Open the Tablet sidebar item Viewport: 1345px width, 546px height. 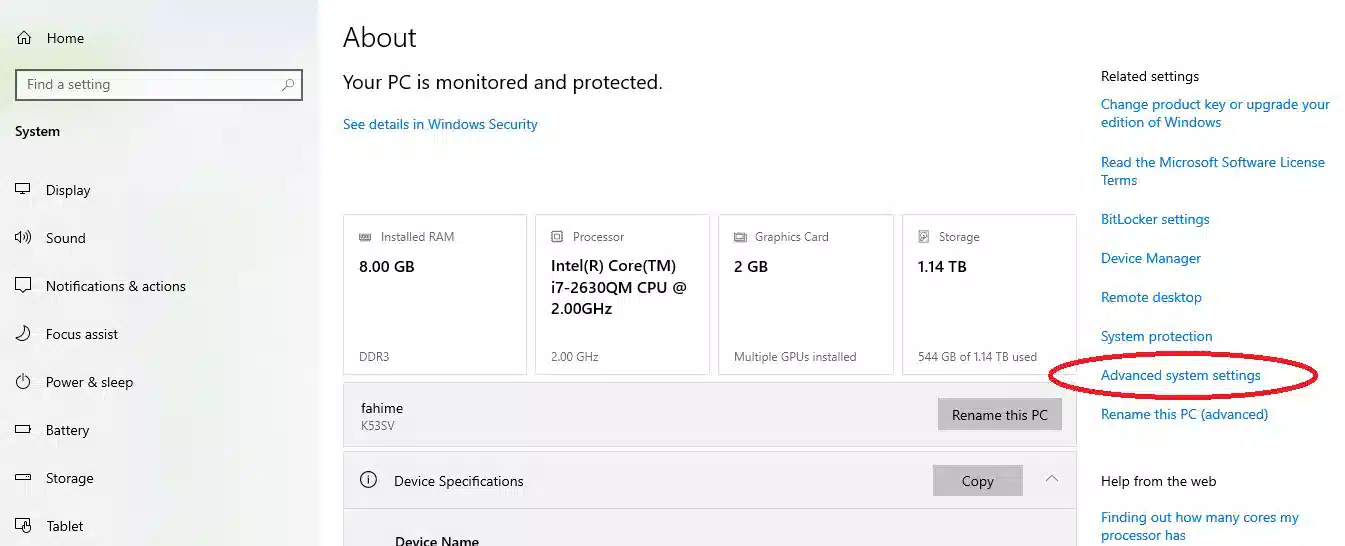coord(64,526)
